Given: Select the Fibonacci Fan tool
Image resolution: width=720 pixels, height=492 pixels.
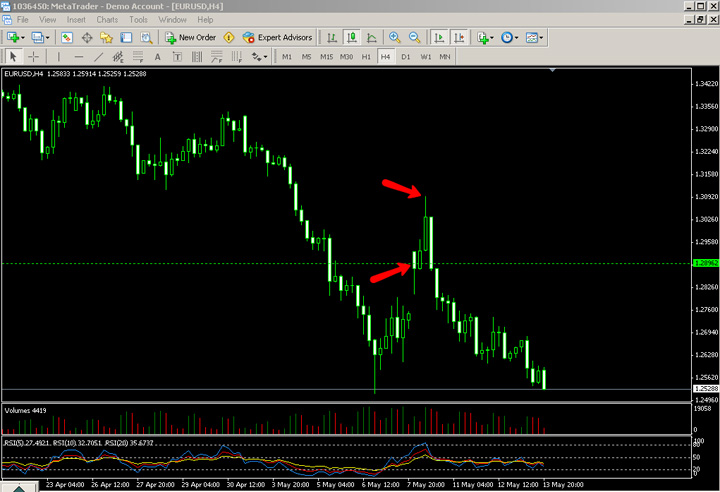Looking at the screenshot, I should (x=217, y=57).
